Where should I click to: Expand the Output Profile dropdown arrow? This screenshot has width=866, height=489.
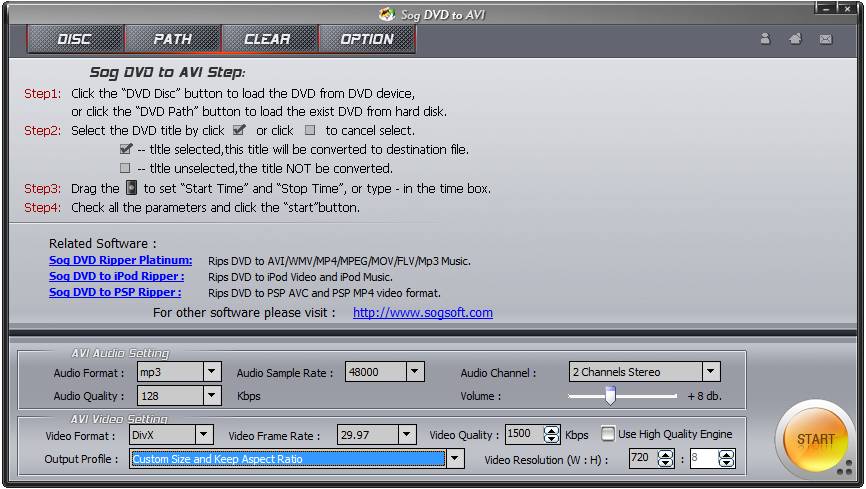(x=455, y=459)
